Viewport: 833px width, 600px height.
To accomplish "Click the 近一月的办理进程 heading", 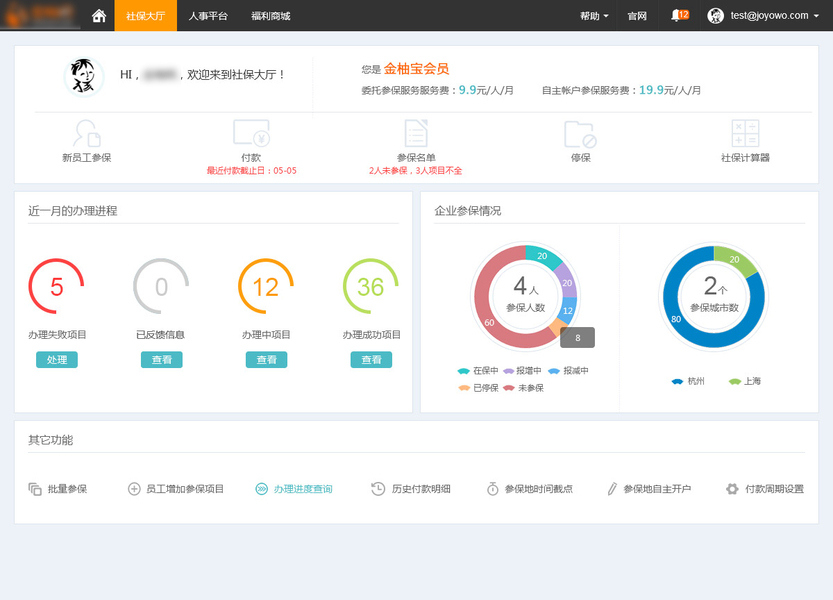I will click(x=73, y=211).
